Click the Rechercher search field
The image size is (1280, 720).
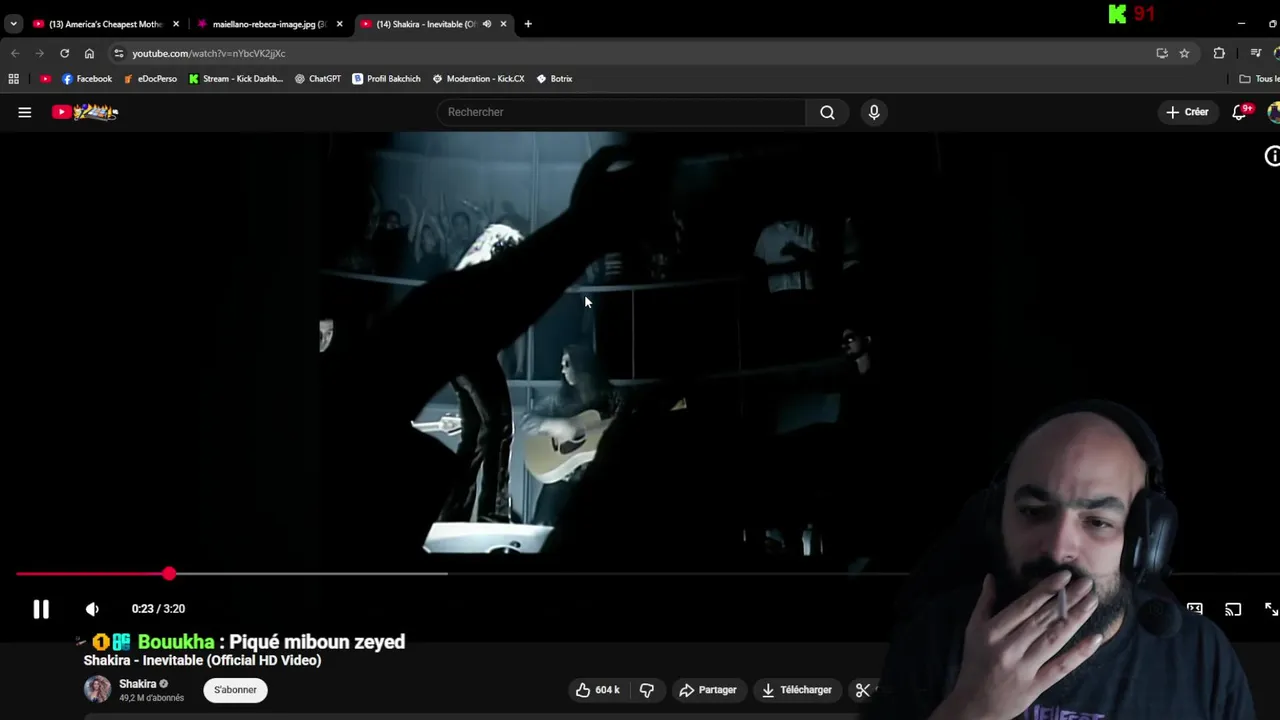[x=621, y=112]
